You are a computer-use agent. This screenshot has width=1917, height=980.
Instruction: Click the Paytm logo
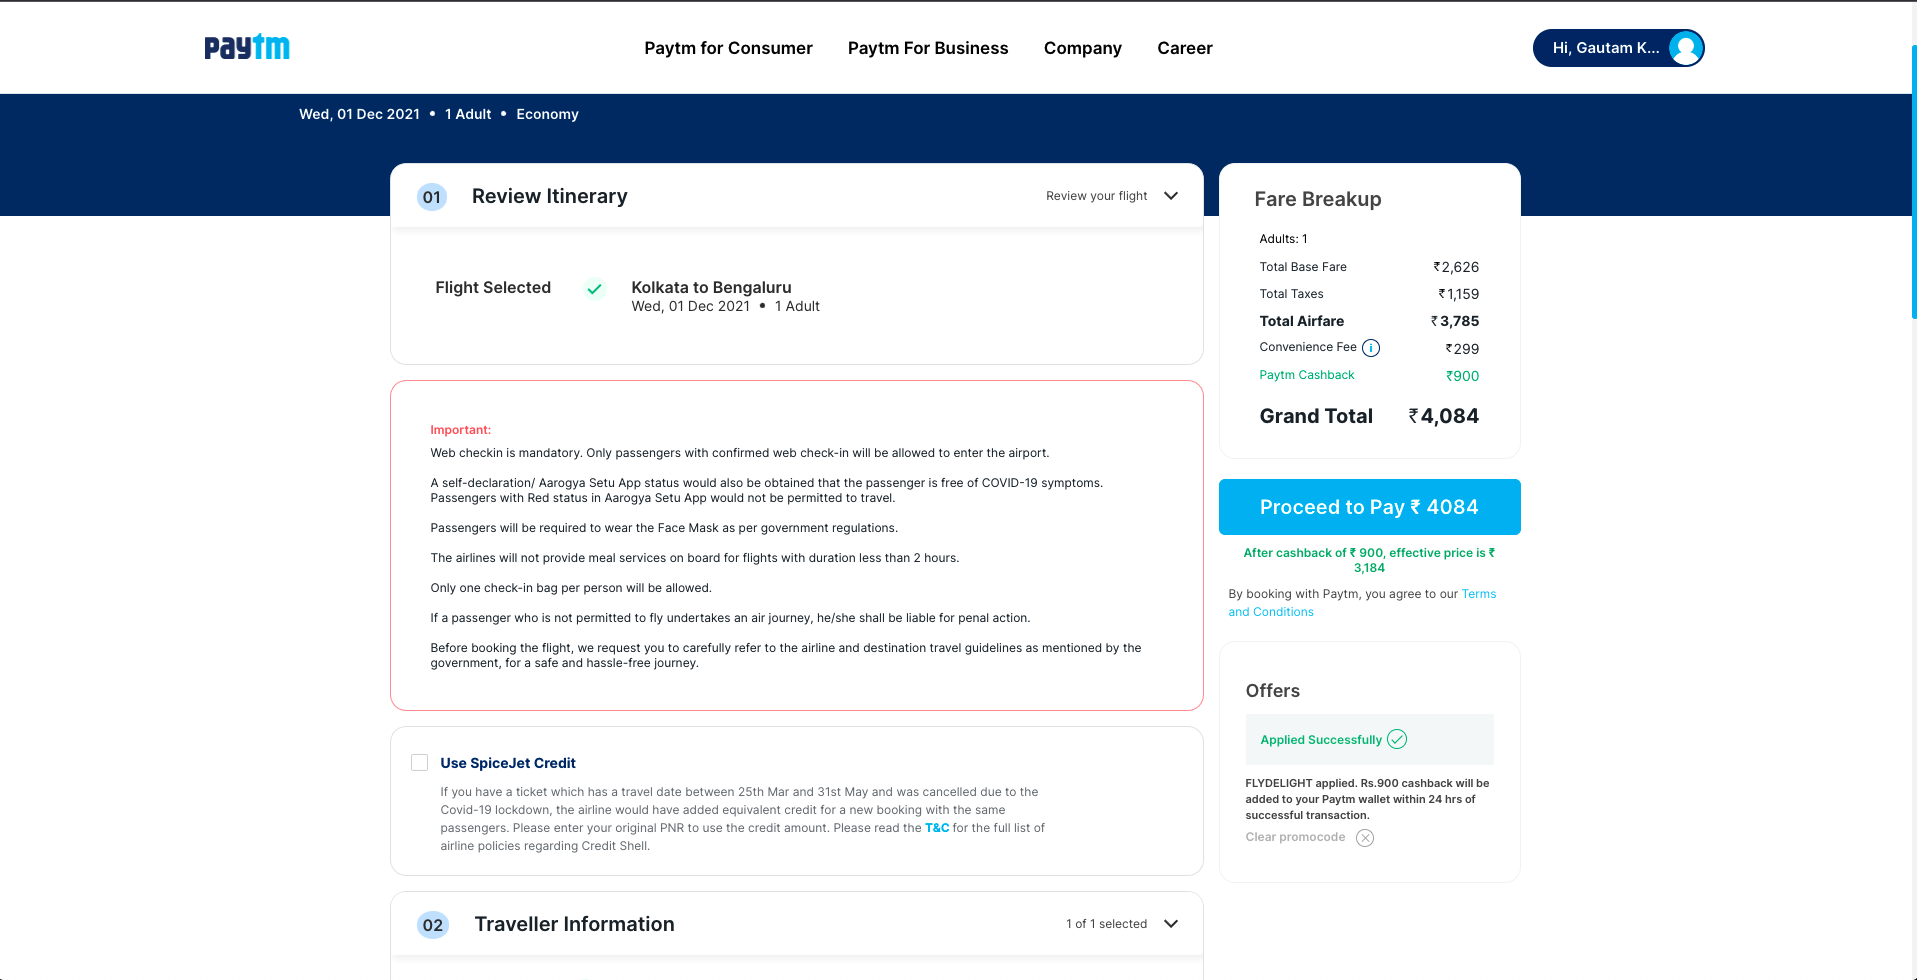coord(246,47)
